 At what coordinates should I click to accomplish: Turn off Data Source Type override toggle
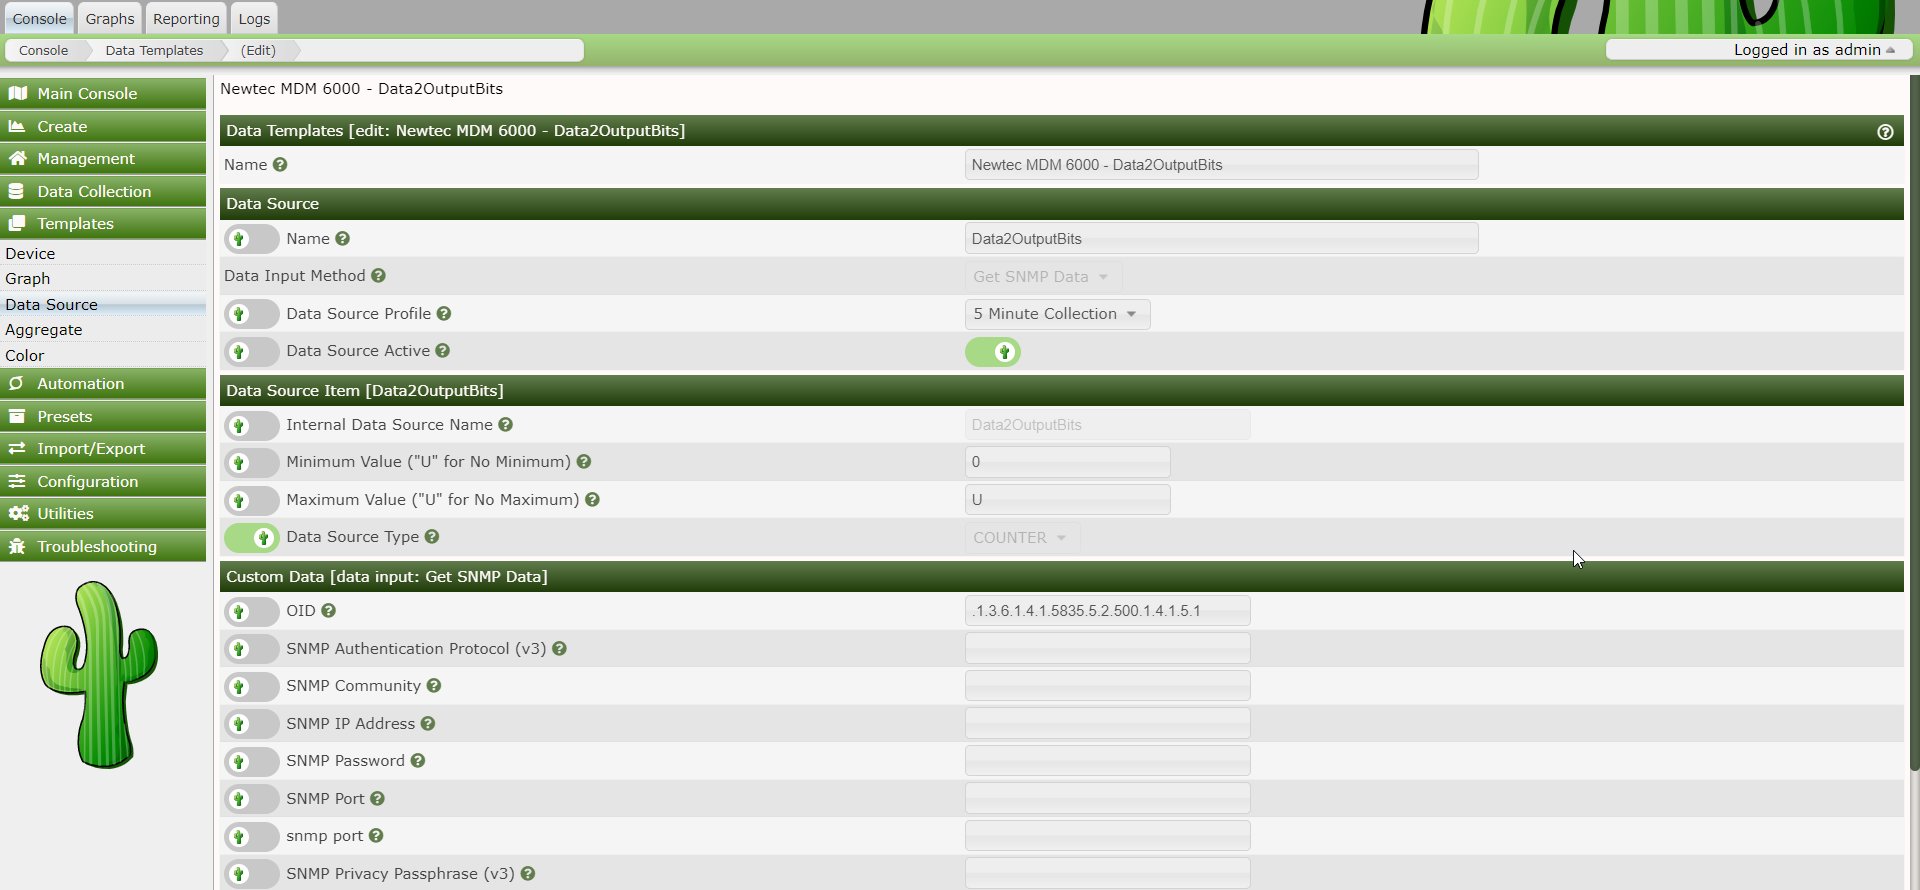point(252,537)
